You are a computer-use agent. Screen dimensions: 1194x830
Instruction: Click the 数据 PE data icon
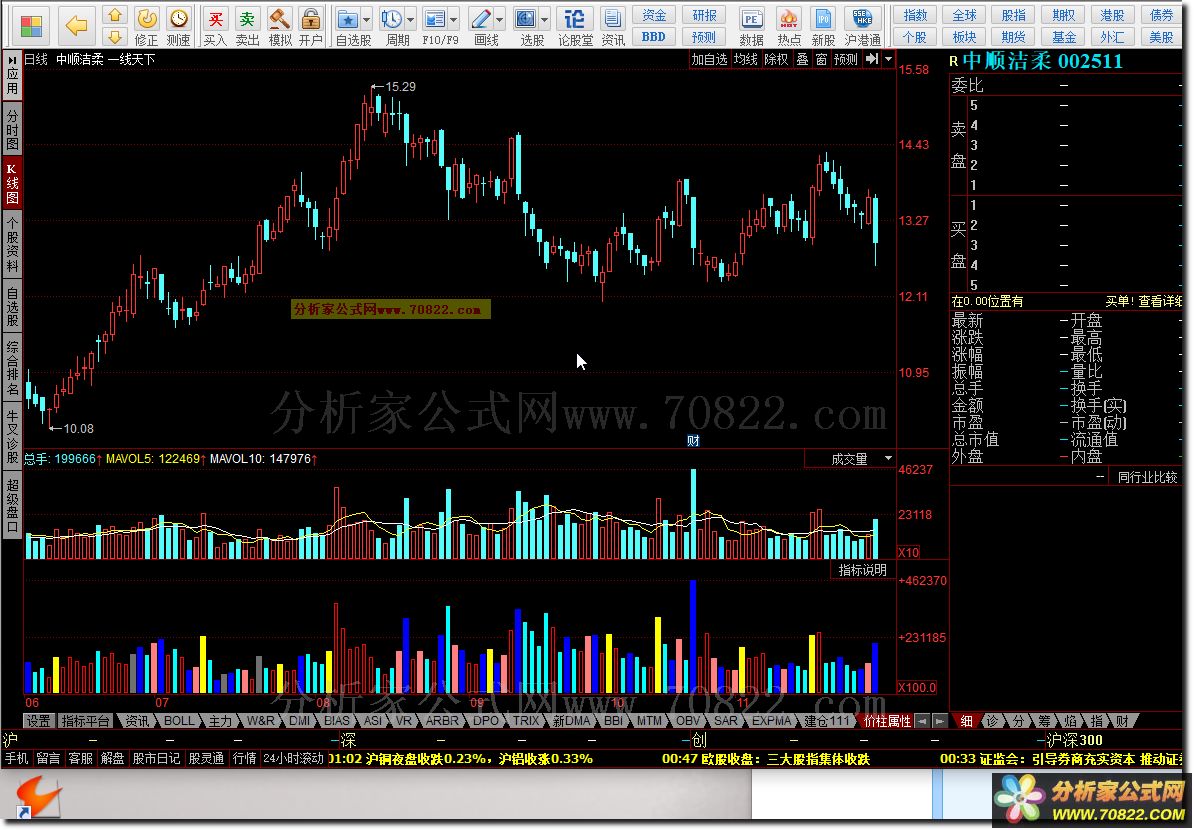click(x=752, y=27)
